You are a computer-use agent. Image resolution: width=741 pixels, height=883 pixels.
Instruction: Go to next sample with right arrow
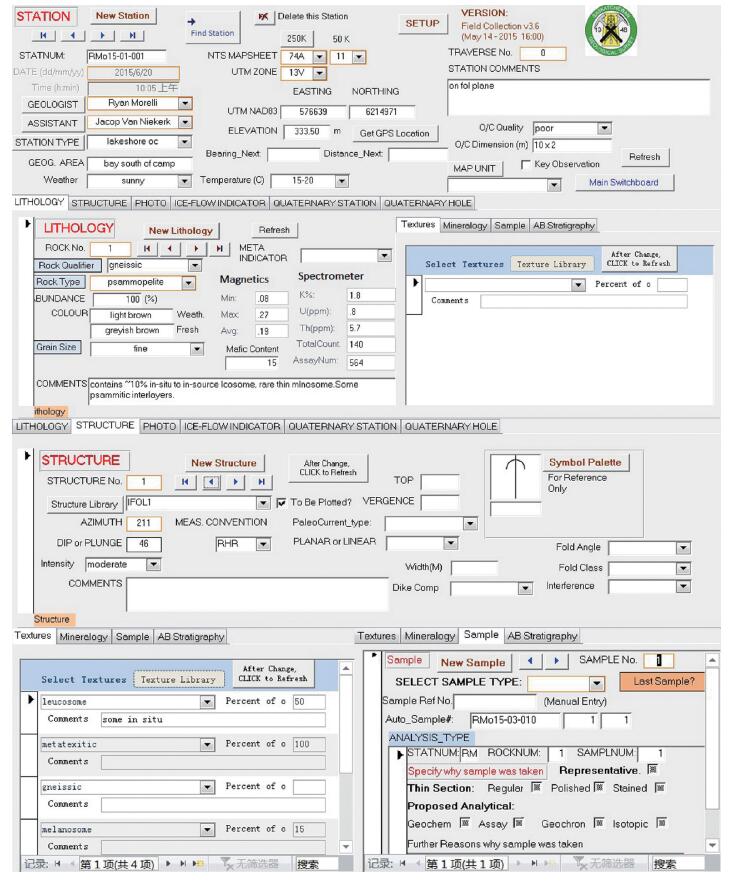point(556,661)
